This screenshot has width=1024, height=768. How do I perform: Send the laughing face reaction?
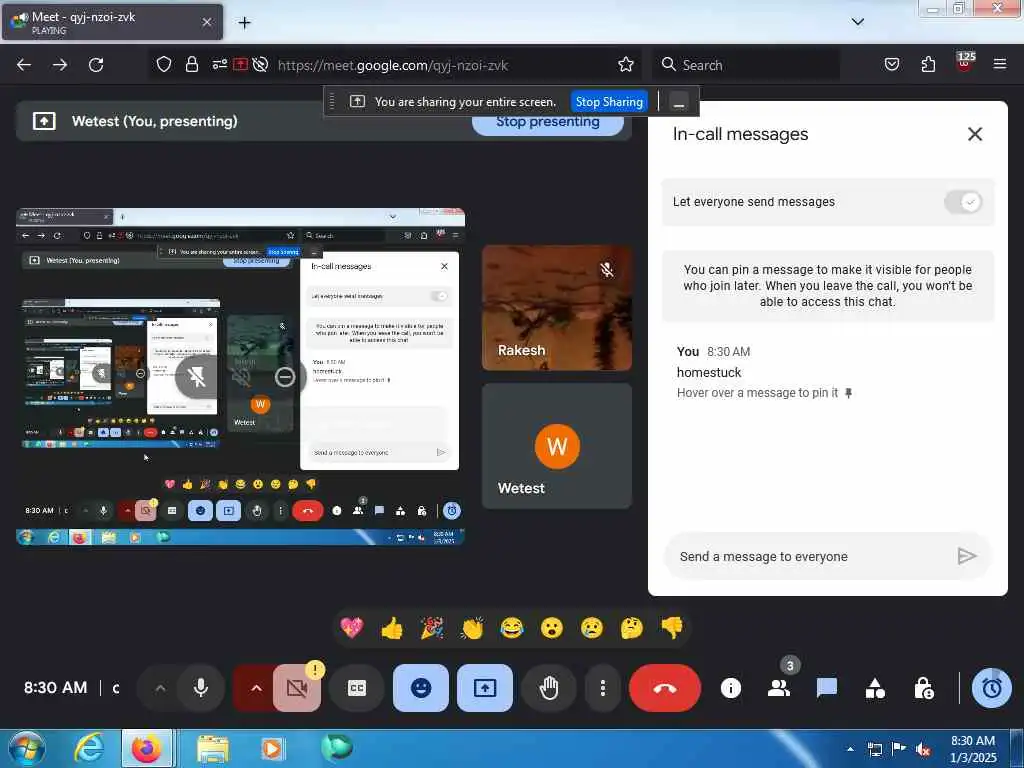(x=512, y=628)
